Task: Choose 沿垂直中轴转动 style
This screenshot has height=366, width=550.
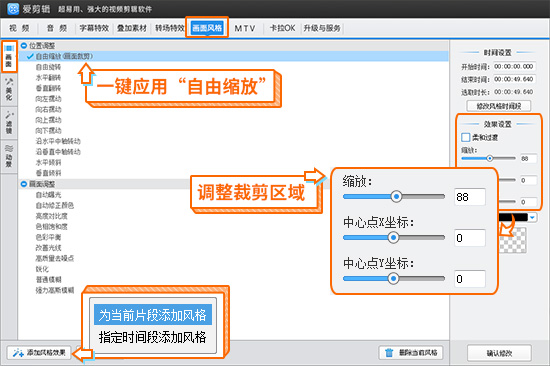Action: [x=58, y=152]
